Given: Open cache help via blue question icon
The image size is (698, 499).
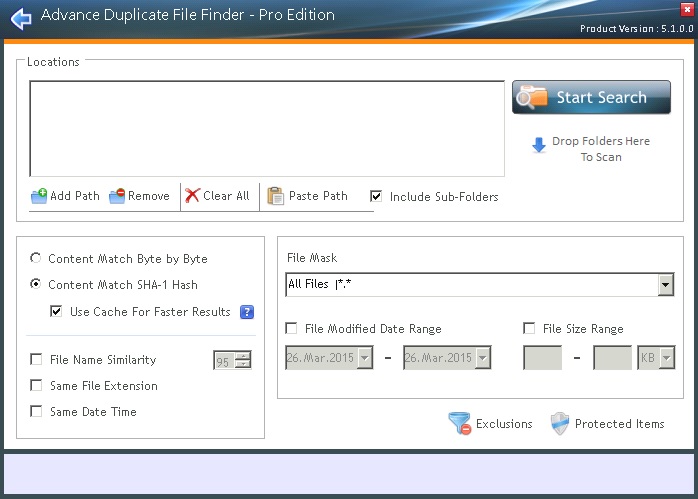Looking at the screenshot, I should (x=247, y=312).
